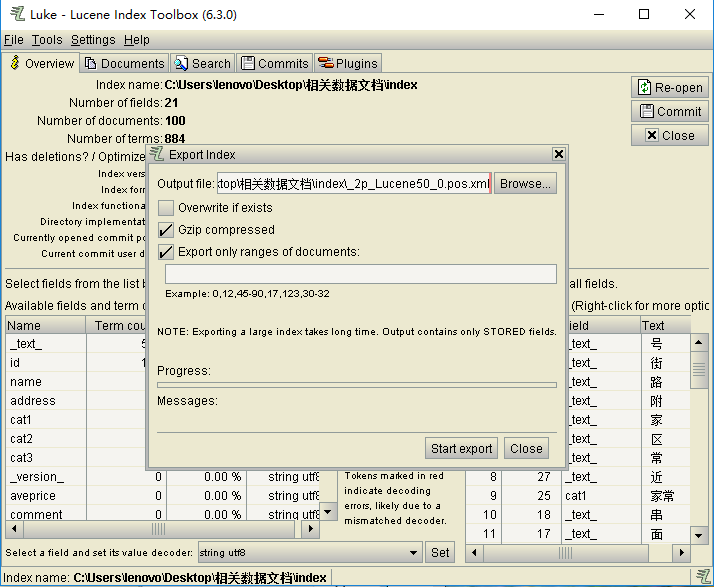
Task: Minimize the Luke window
Action: tap(599, 14)
